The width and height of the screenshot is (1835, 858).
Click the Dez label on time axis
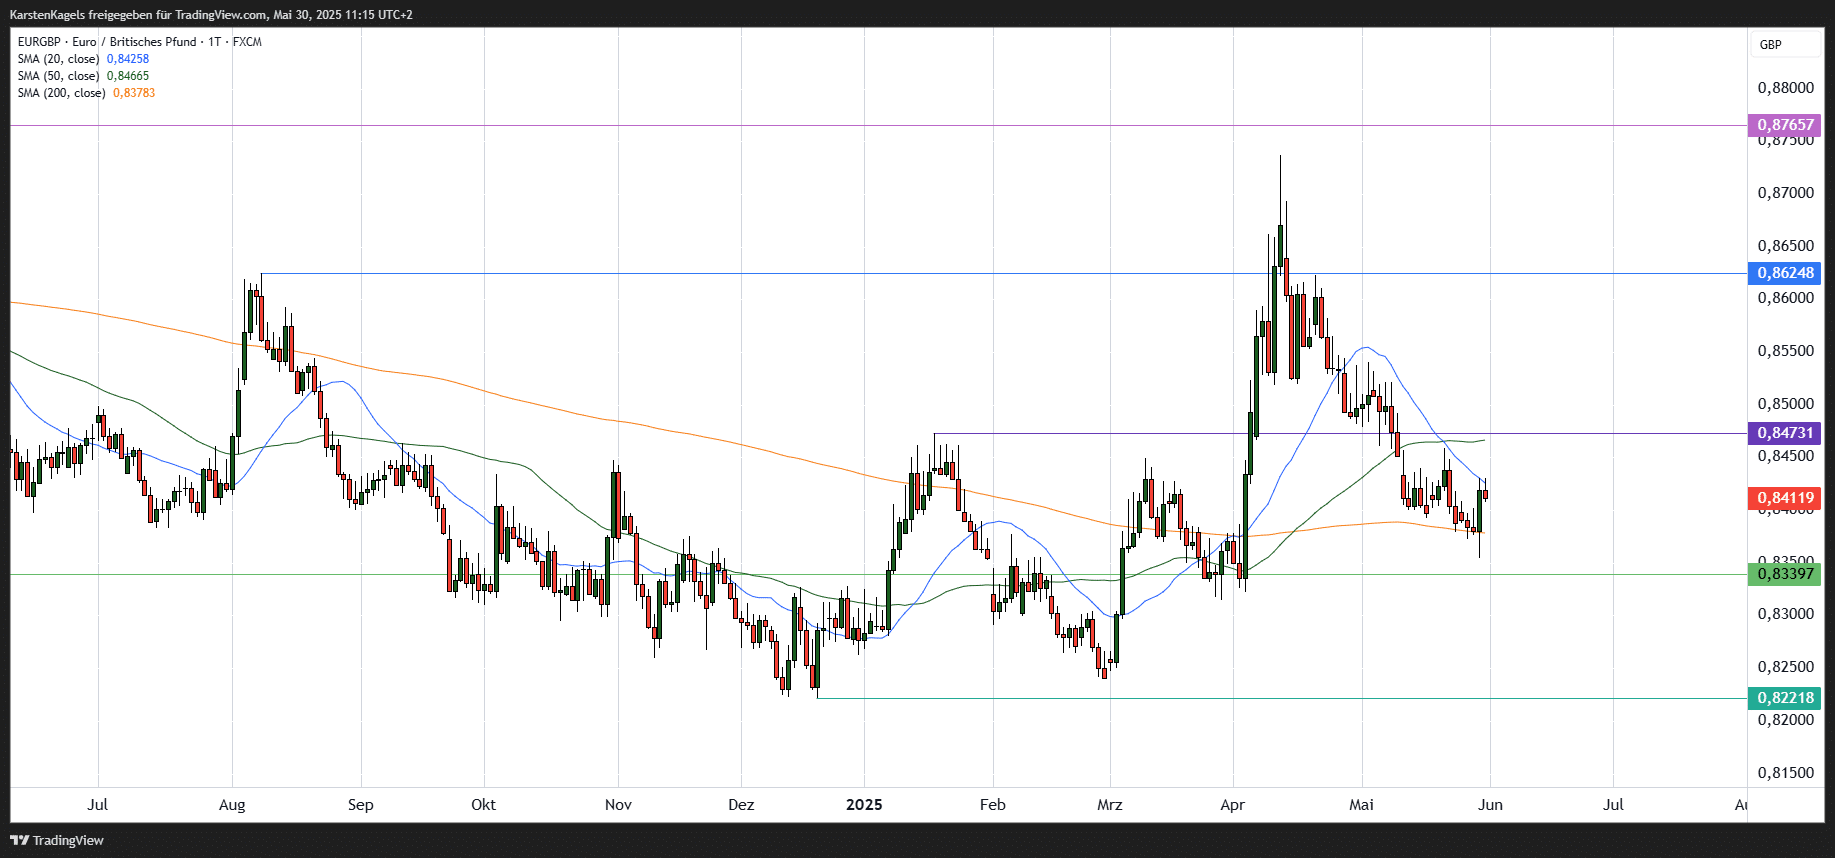click(x=742, y=805)
